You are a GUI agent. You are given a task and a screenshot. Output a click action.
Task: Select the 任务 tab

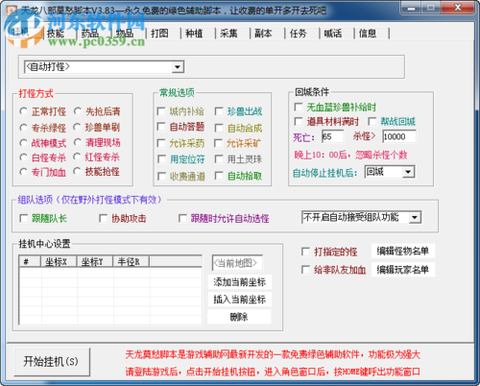[298, 34]
